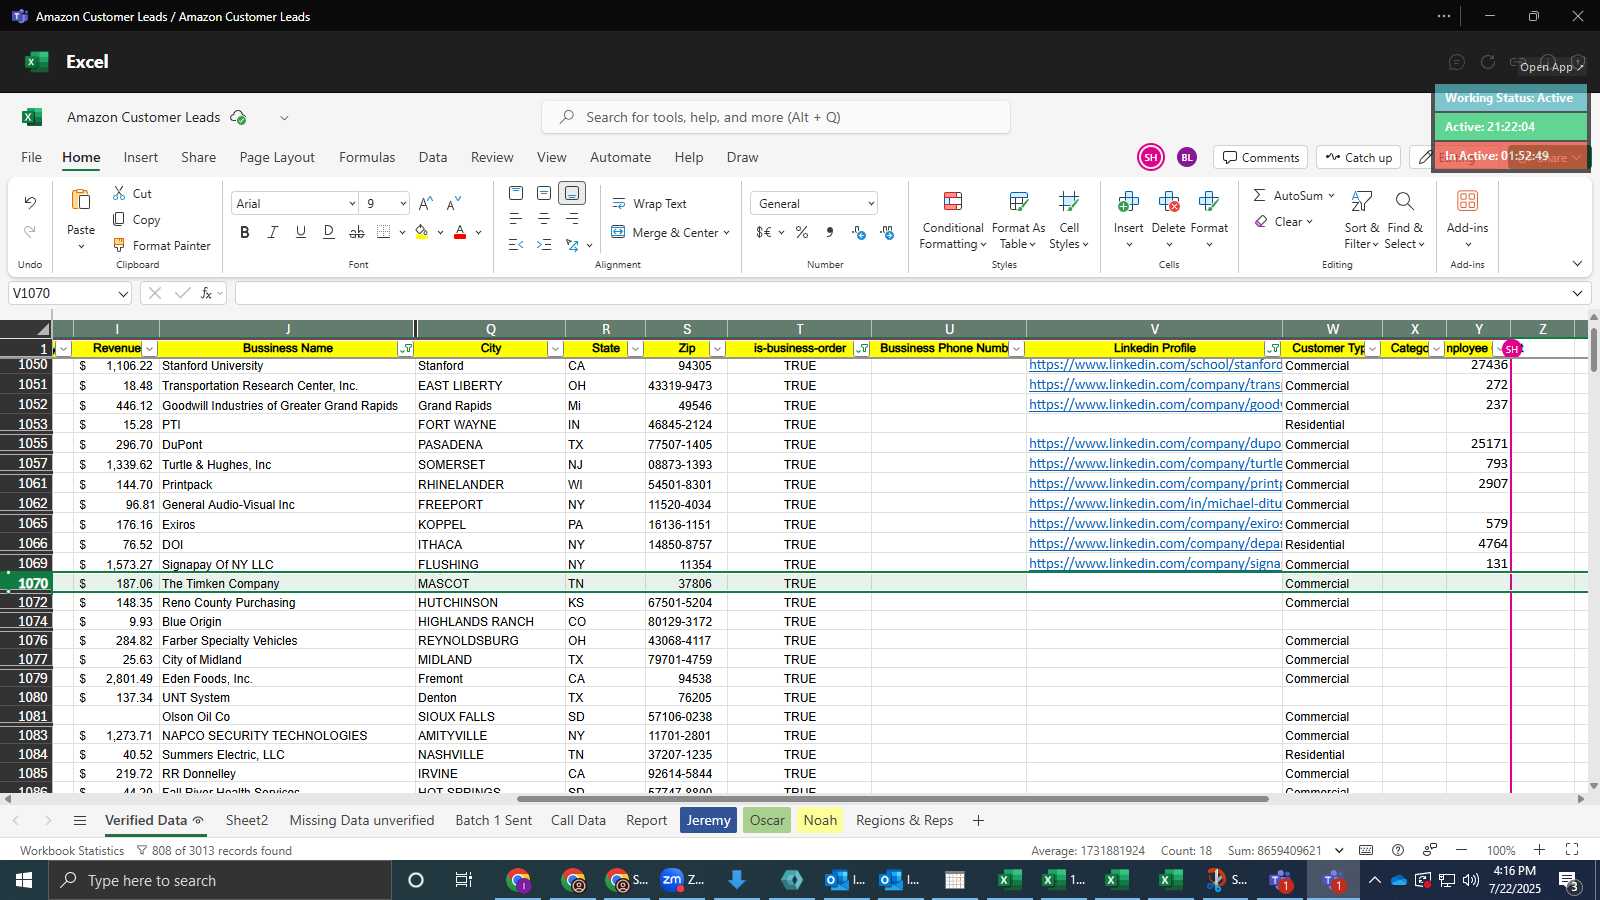Screen dimensions: 1600x900
Task: Open Add-ins
Action: coord(1467,218)
